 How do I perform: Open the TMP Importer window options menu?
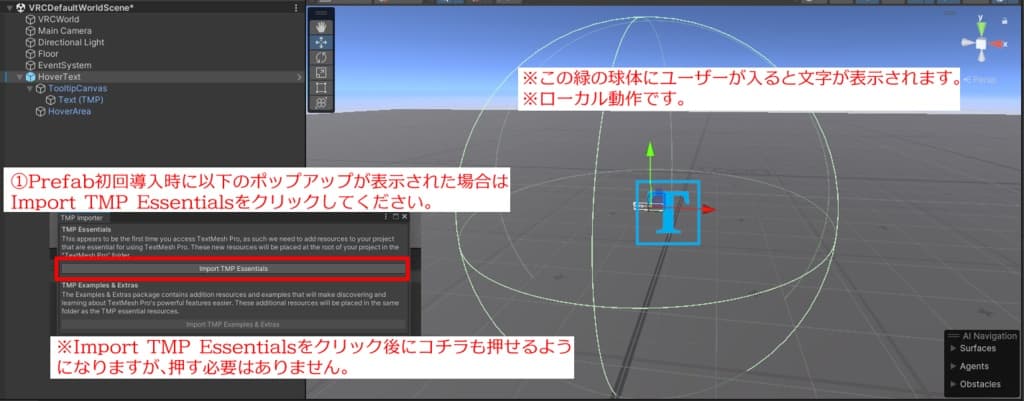[x=386, y=216]
